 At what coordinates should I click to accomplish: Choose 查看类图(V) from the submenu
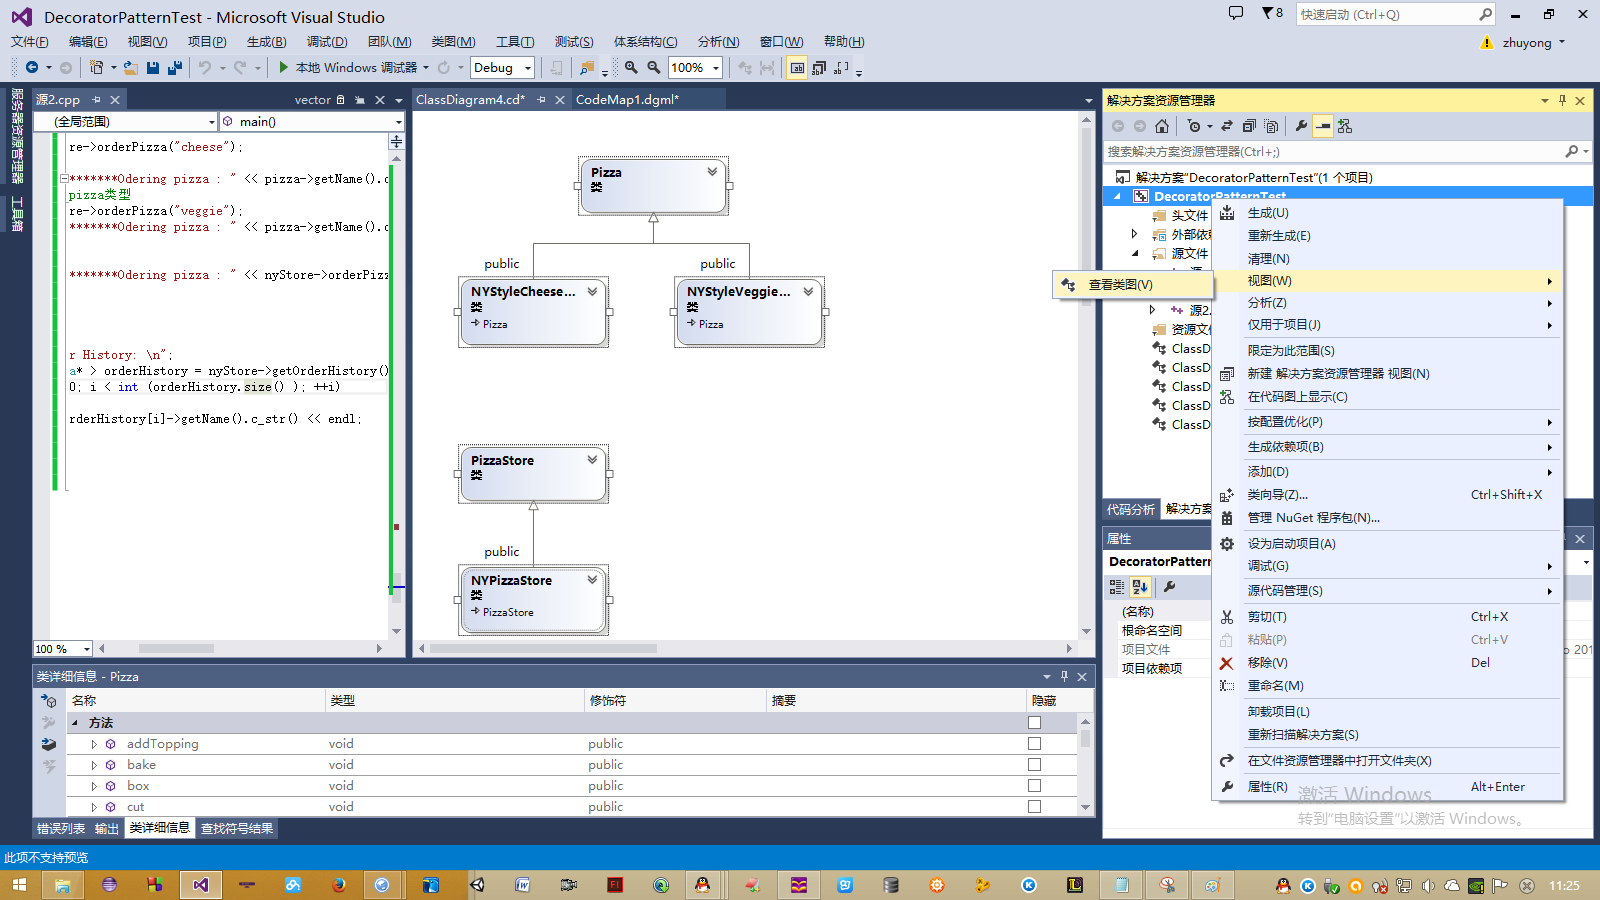(x=1133, y=285)
